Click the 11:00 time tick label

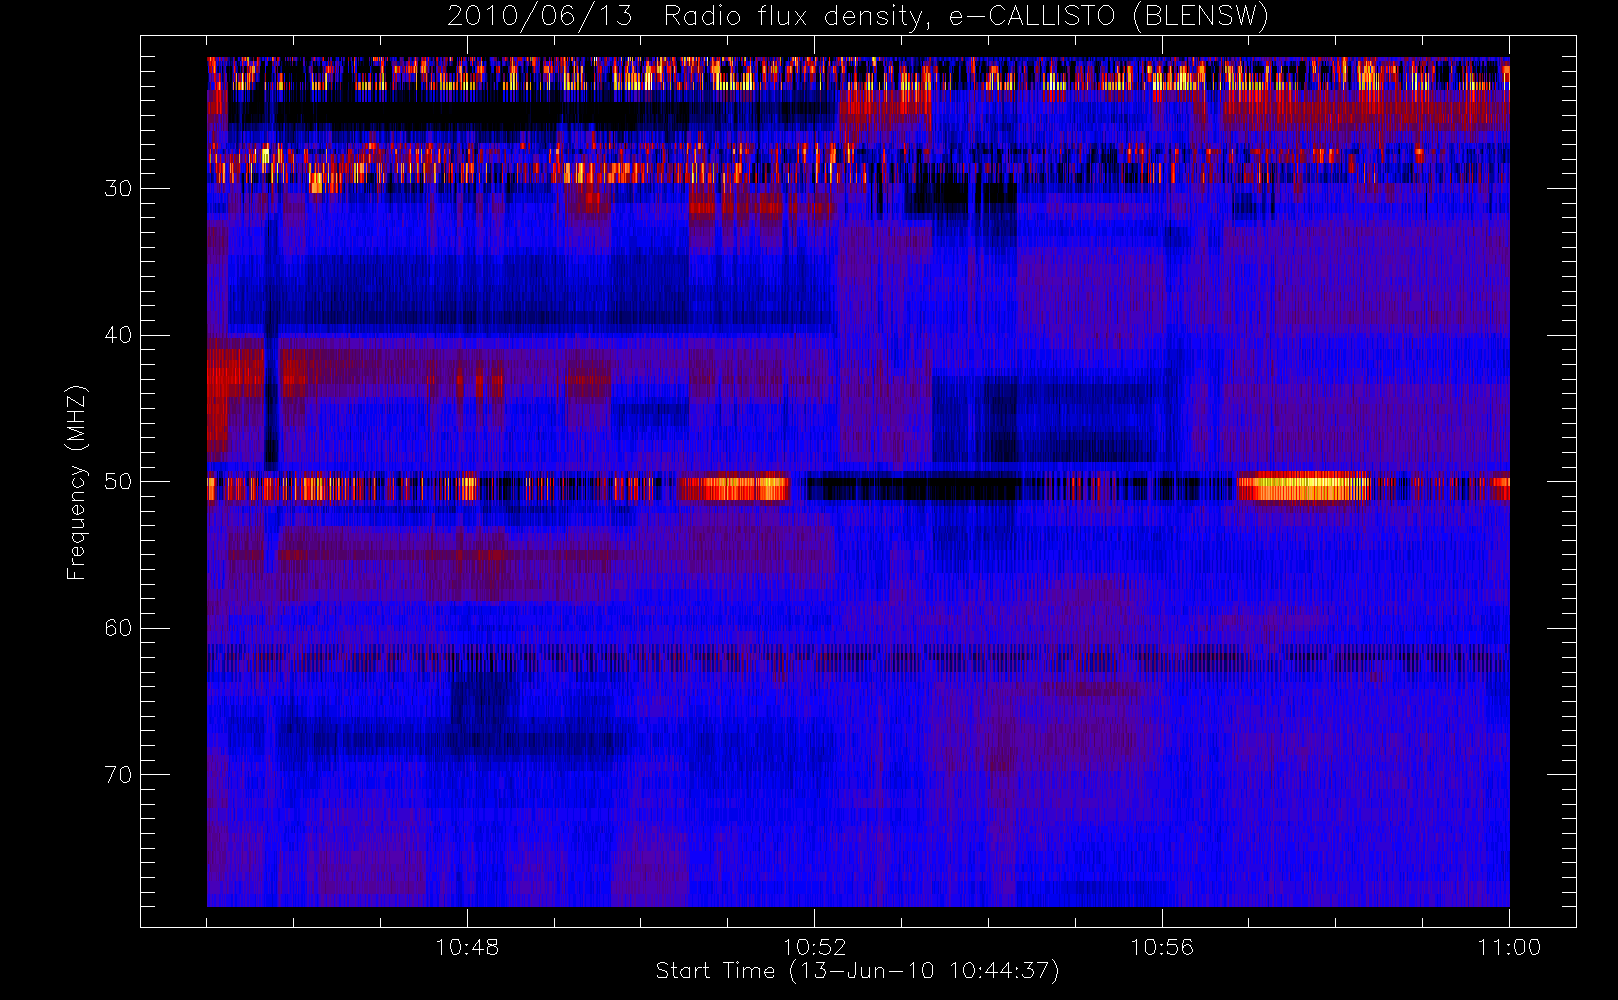click(x=1509, y=947)
